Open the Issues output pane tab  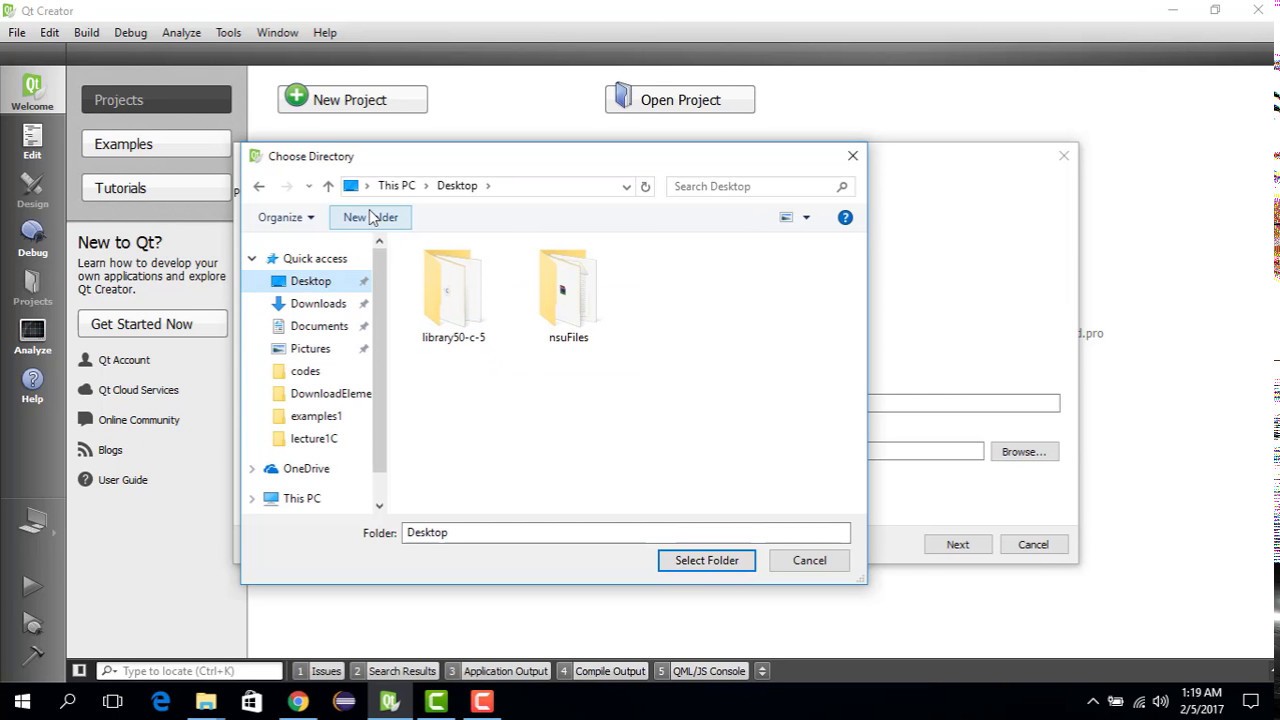point(318,671)
